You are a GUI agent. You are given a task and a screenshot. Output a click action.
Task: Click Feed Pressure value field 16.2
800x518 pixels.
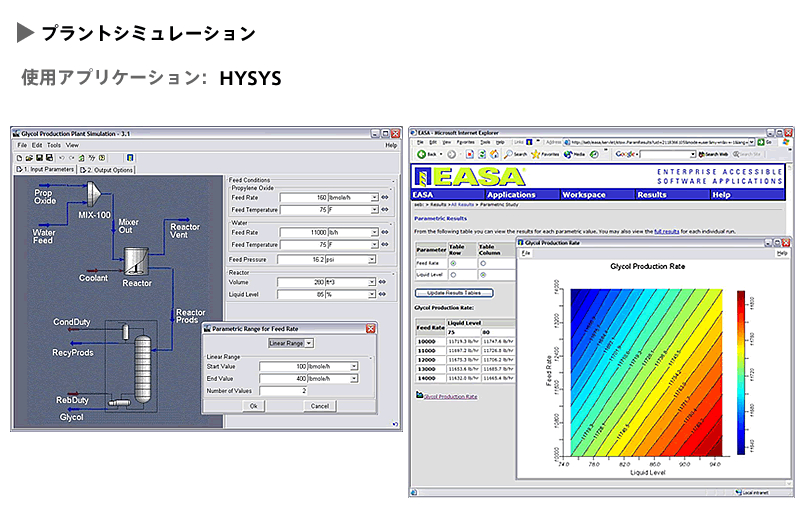(301, 260)
